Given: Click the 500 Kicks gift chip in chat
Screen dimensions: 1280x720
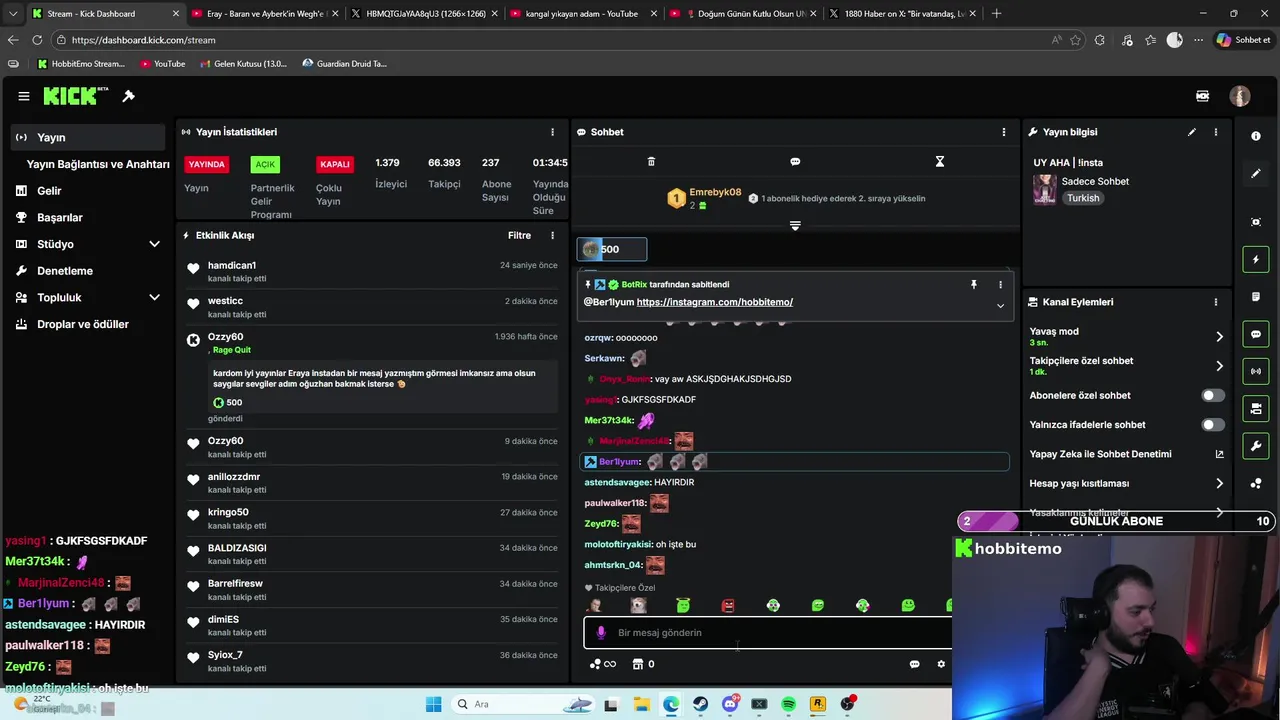Looking at the screenshot, I should pyautogui.click(x=612, y=249).
